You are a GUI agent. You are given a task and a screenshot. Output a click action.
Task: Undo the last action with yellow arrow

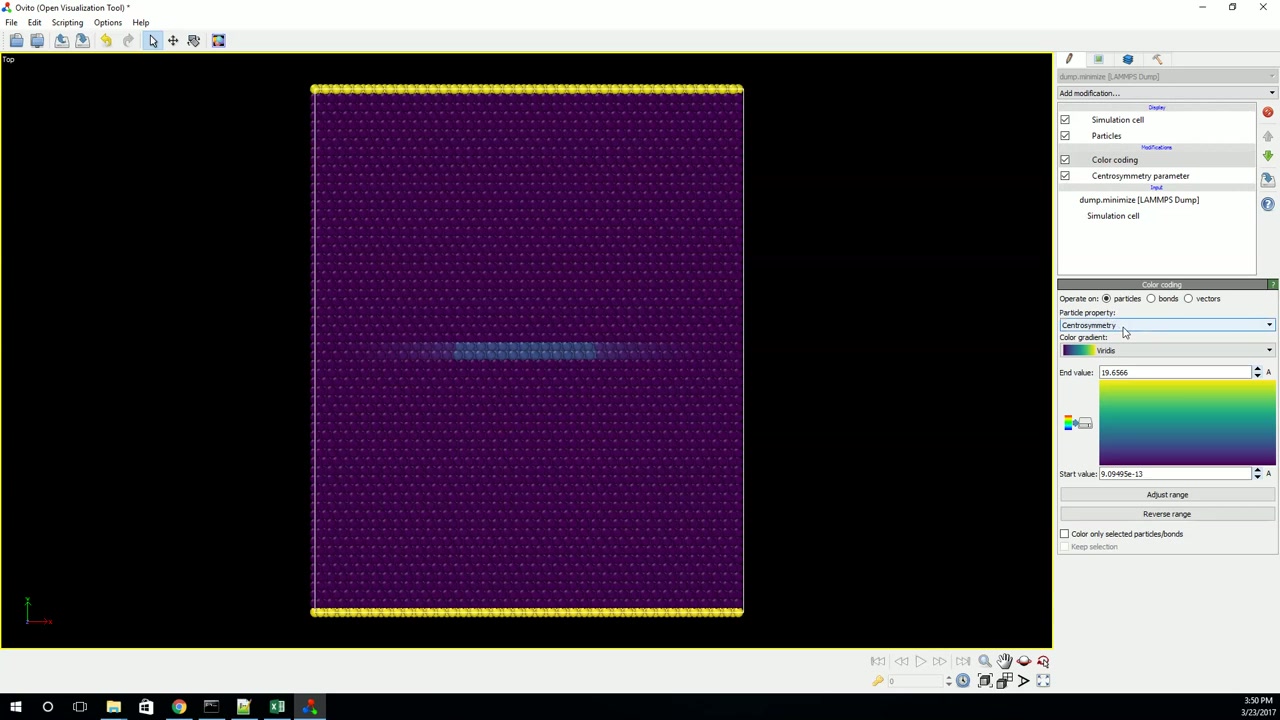pyautogui.click(x=106, y=41)
